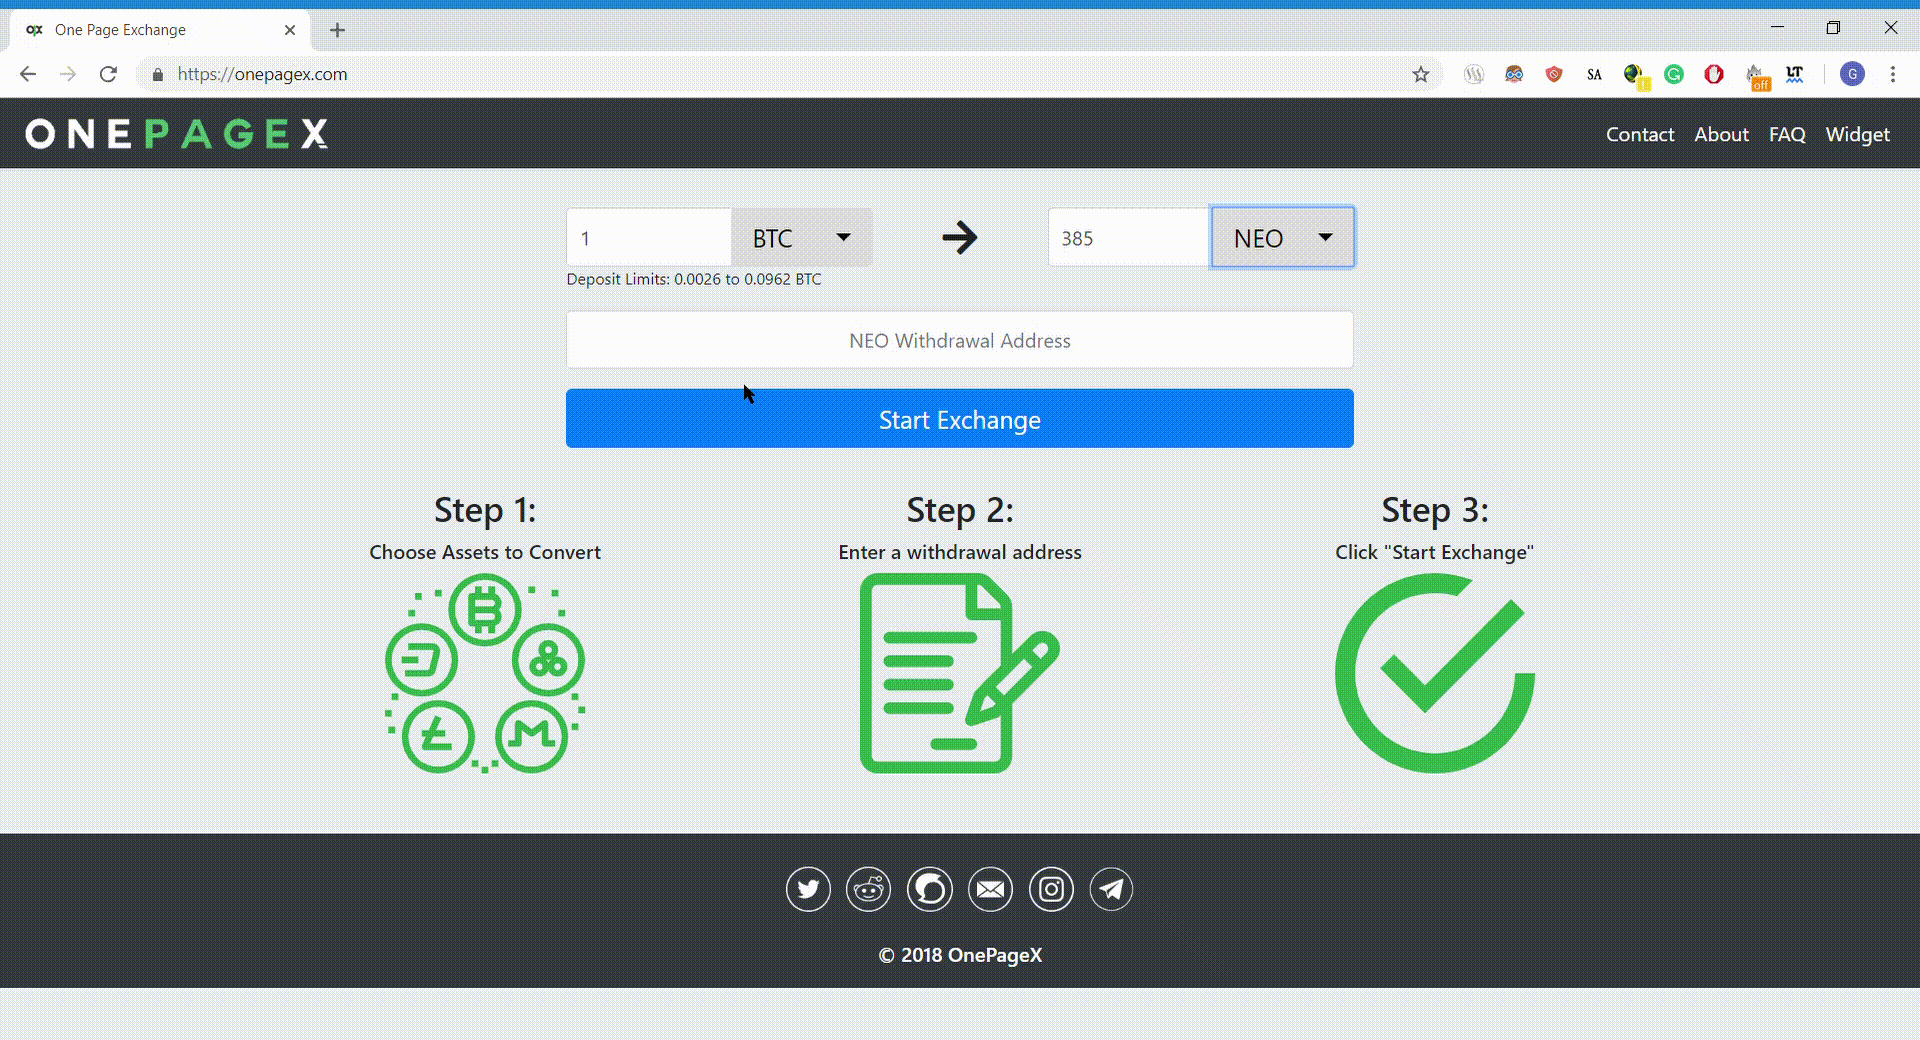Open the Google profile avatar G
This screenshot has width=1920, height=1040.
[1852, 74]
